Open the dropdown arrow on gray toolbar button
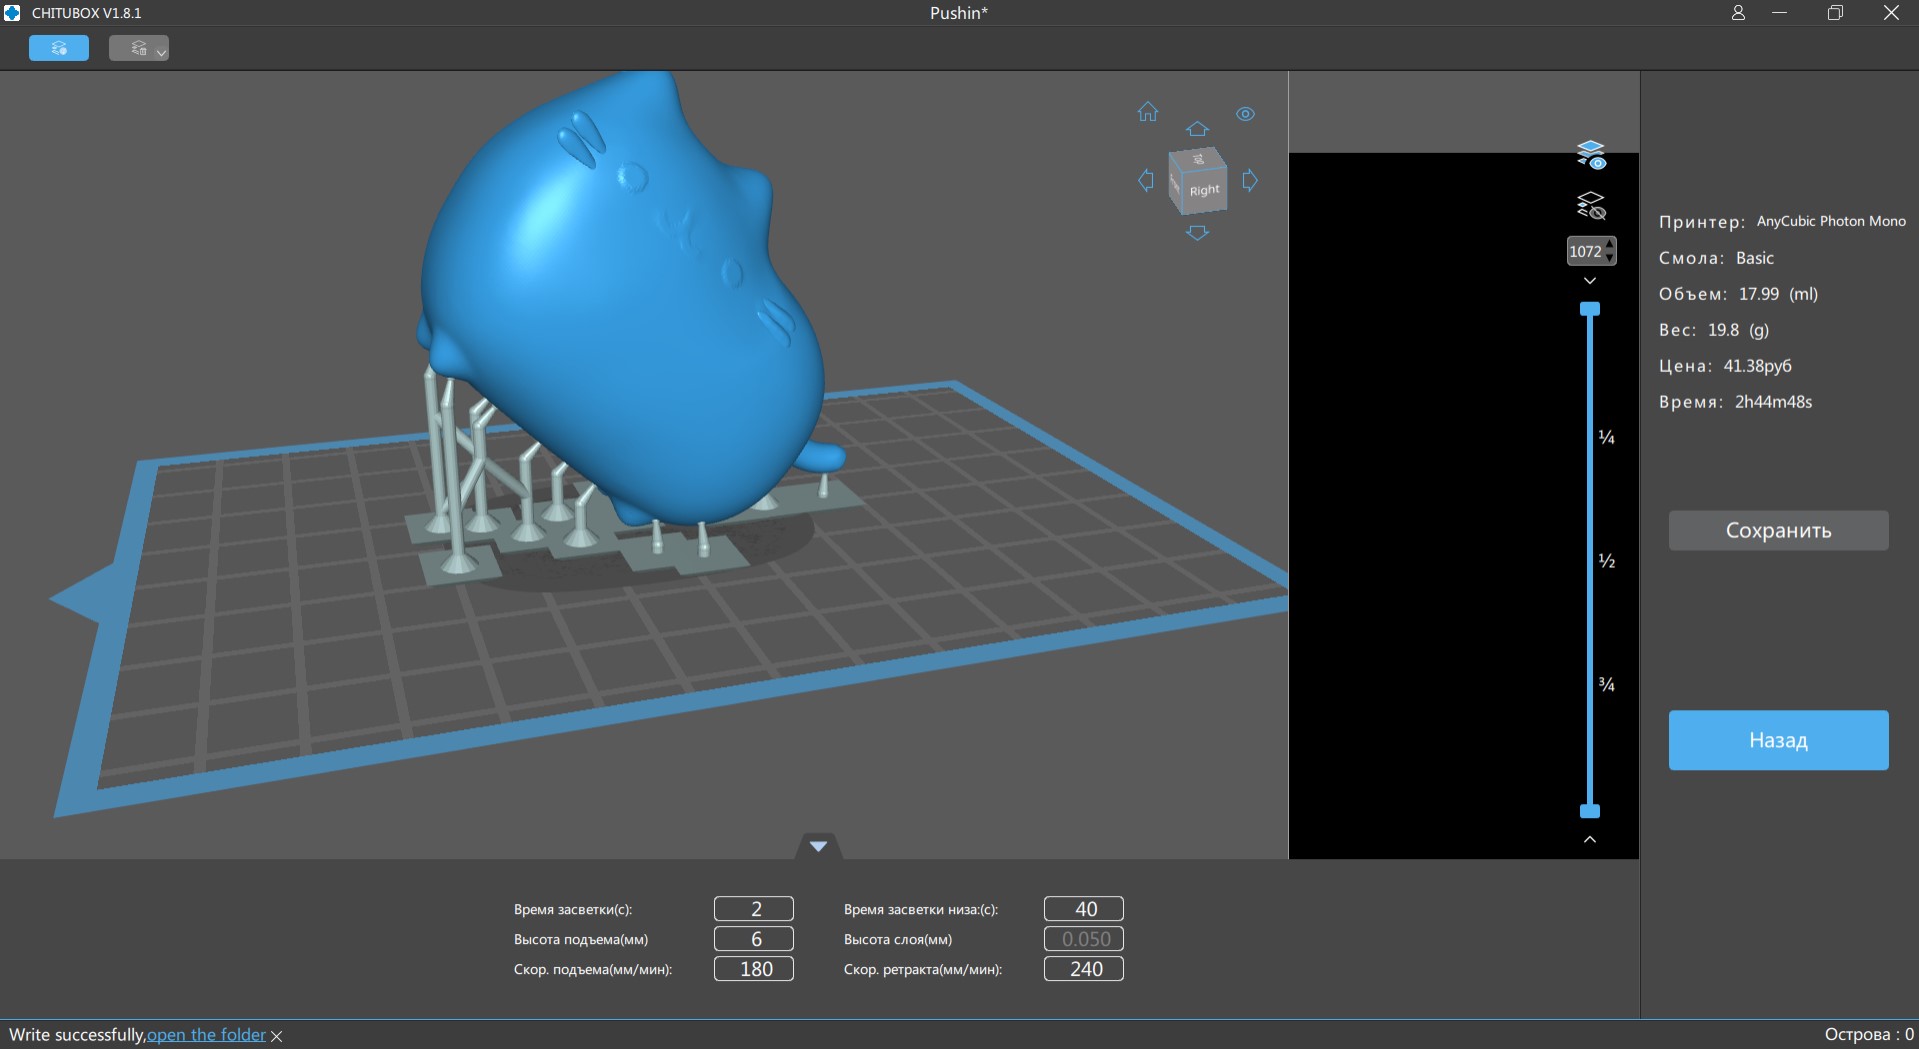The height and width of the screenshot is (1049, 1919). [162, 52]
